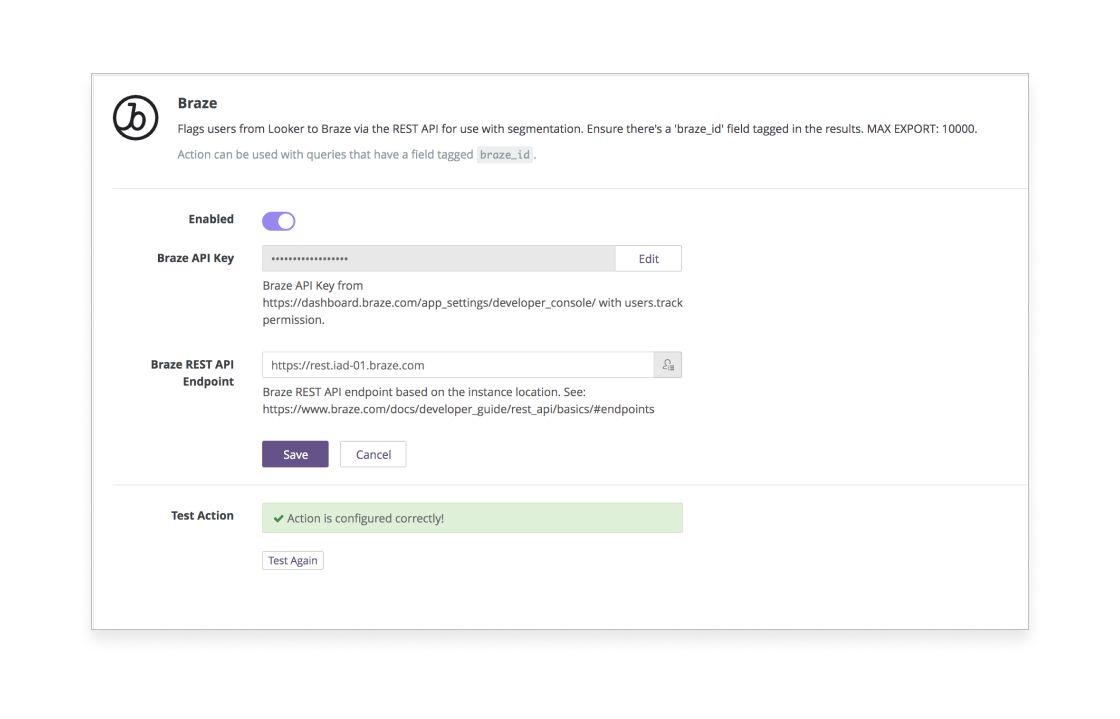
Task: Click the Braze heading title
Action: click(197, 103)
